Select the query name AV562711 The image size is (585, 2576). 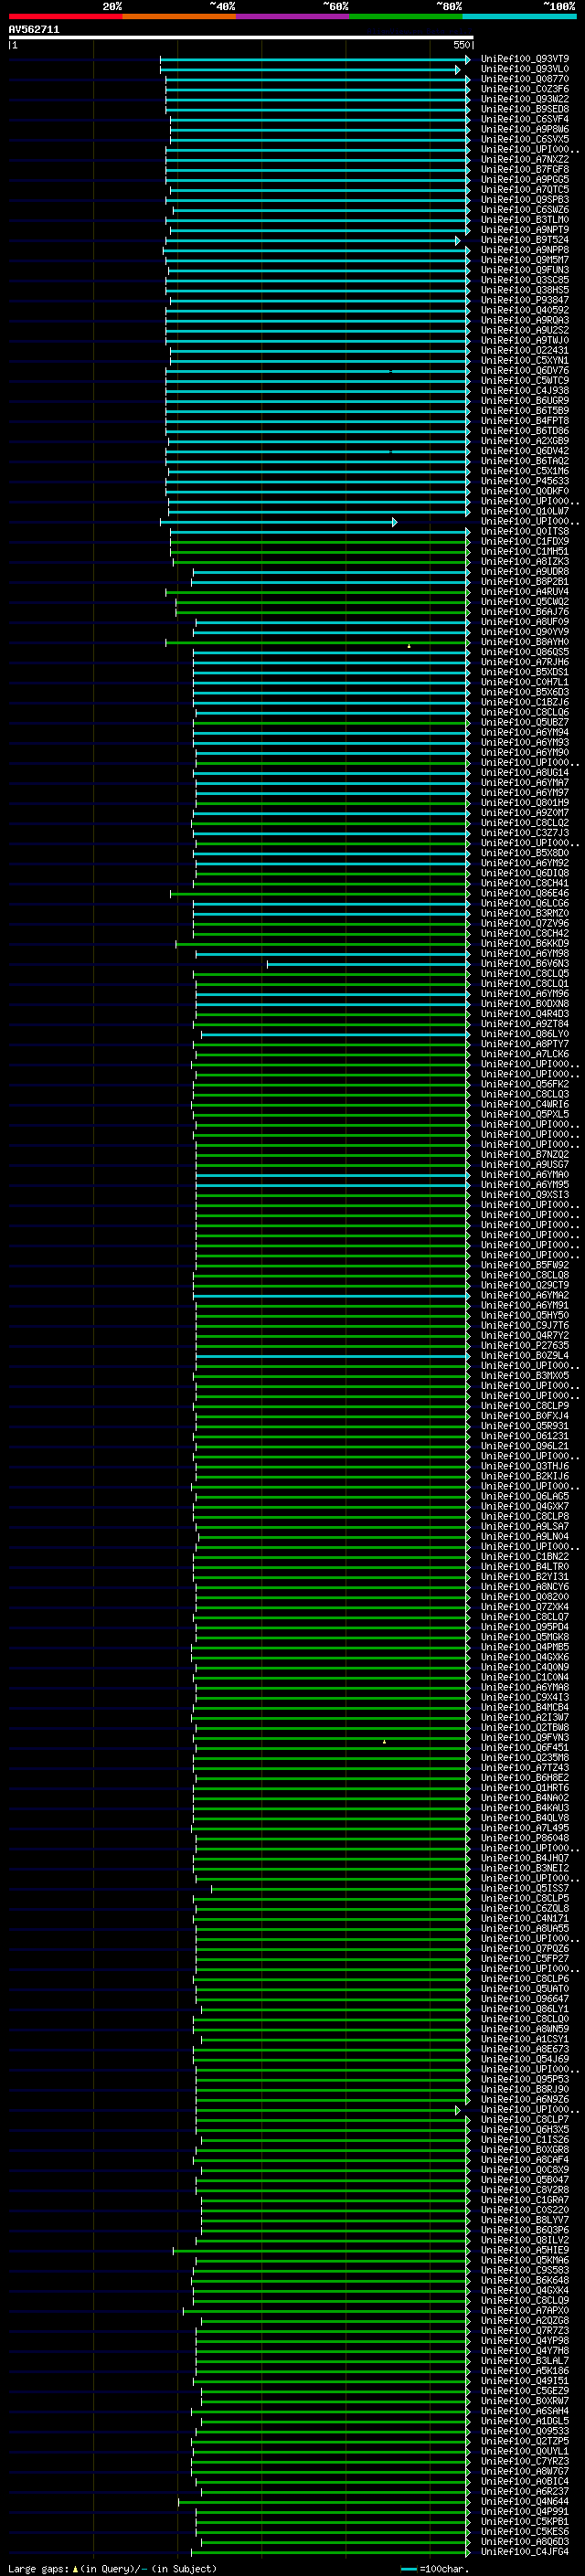(34, 30)
